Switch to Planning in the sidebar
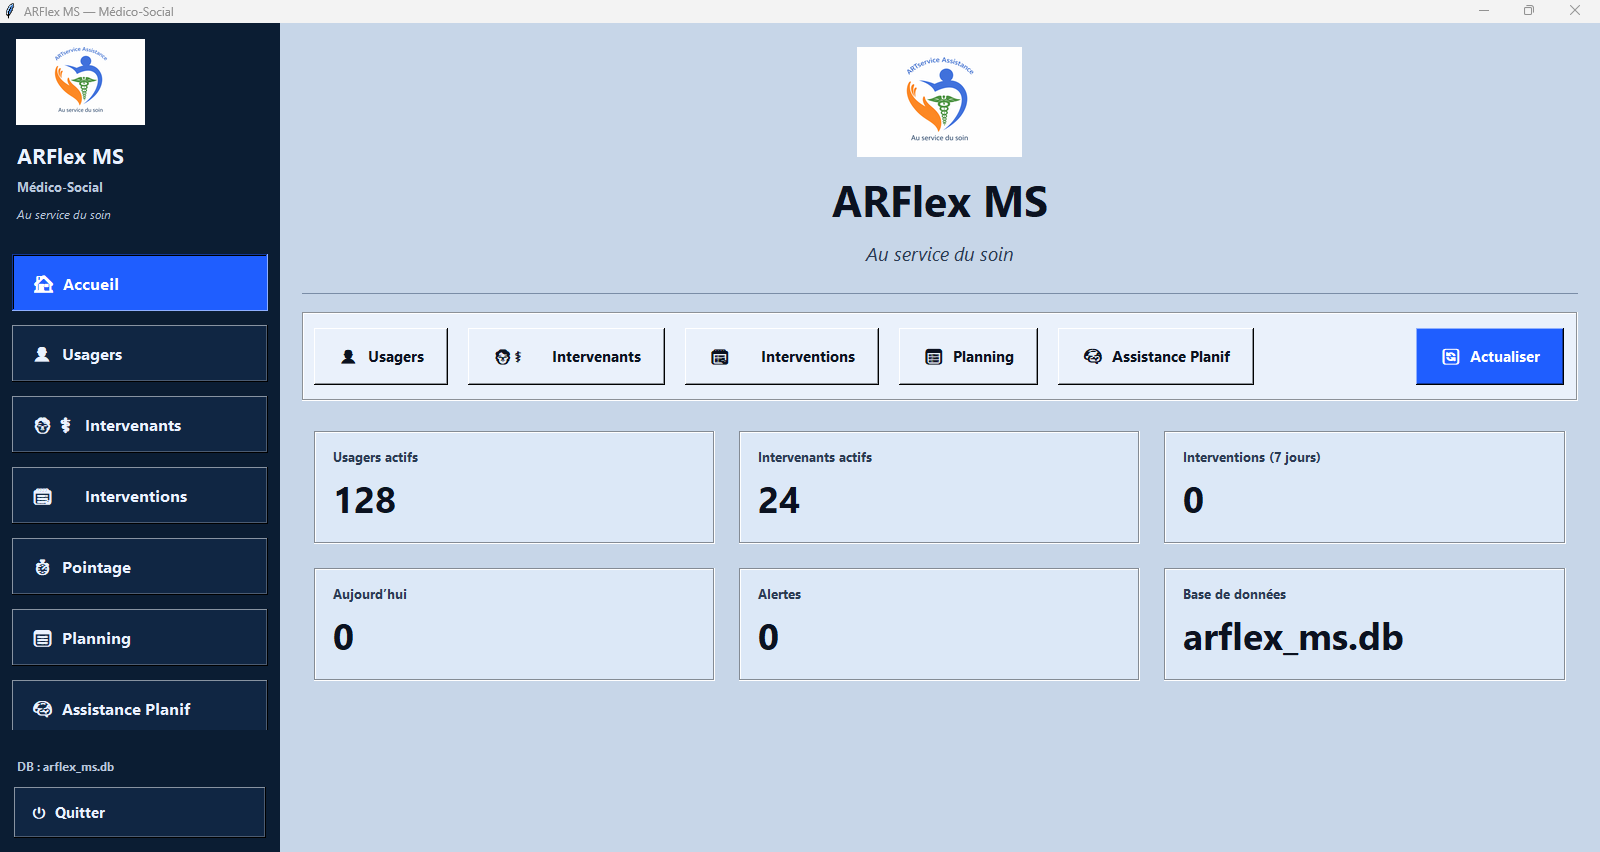Screen dimensions: 1600x852 [x=140, y=637]
